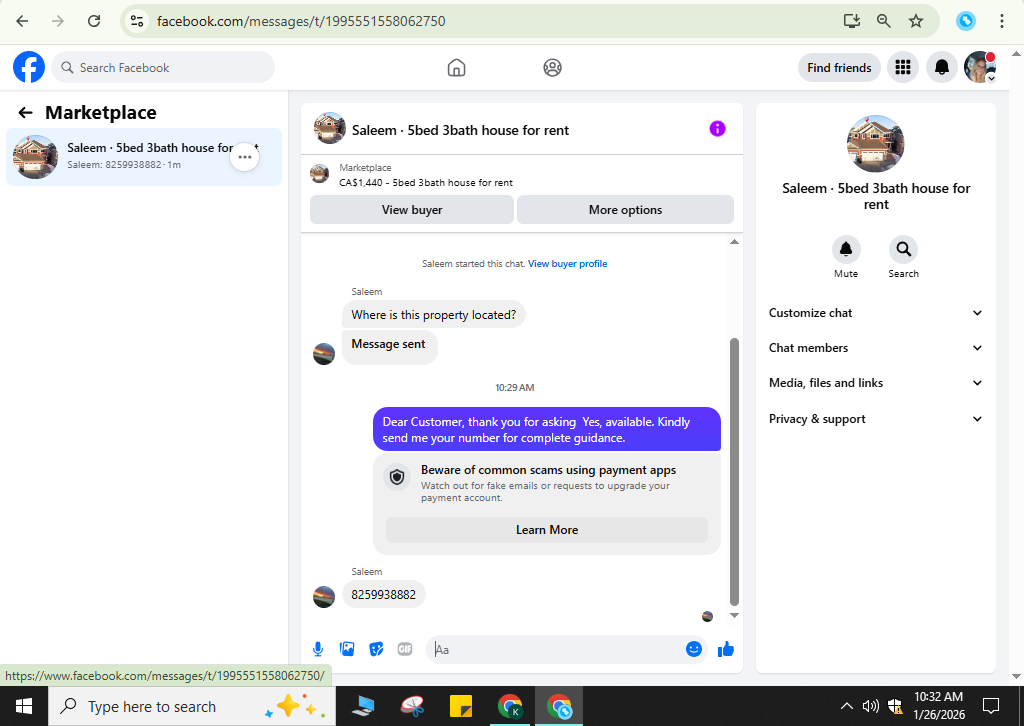Image resolution: width=1024 pixels, height=726 pixels.
Task: Click the seen-by small avatar indicator
Action: tap(707, 616)
